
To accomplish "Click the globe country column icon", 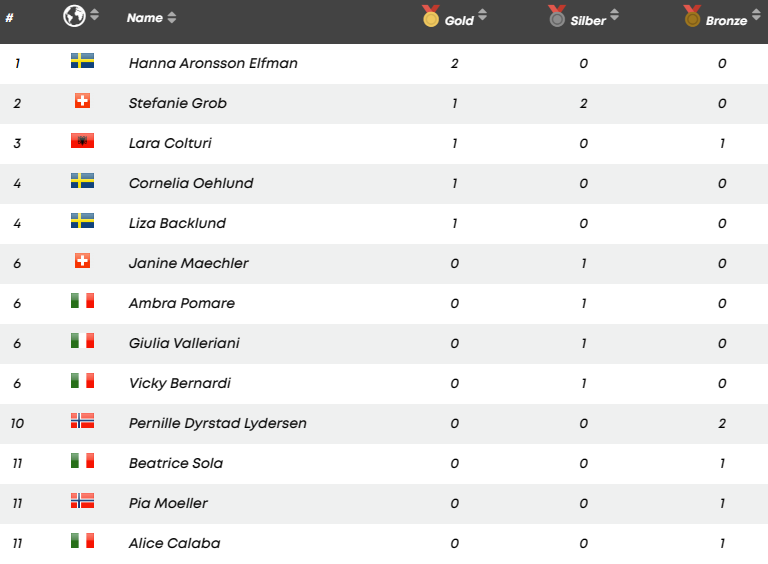I will tap(74, 16).
